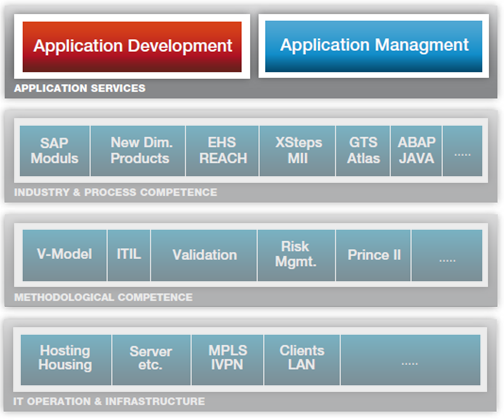
Task: Select the Risk Mgmt. tile
Action: pyautogui.click(x=296, y=255)
